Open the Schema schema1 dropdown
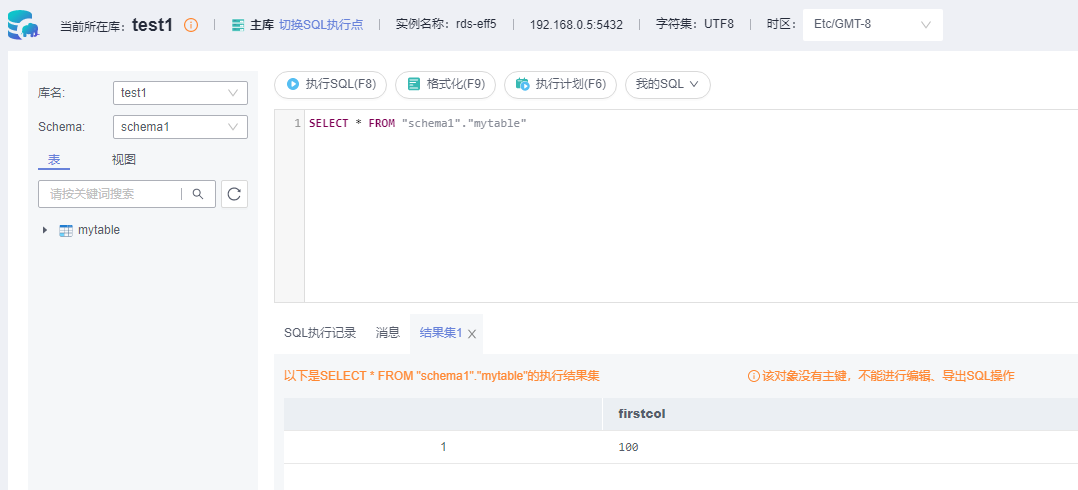1078x490 pixels. click(x=180, y=126)
